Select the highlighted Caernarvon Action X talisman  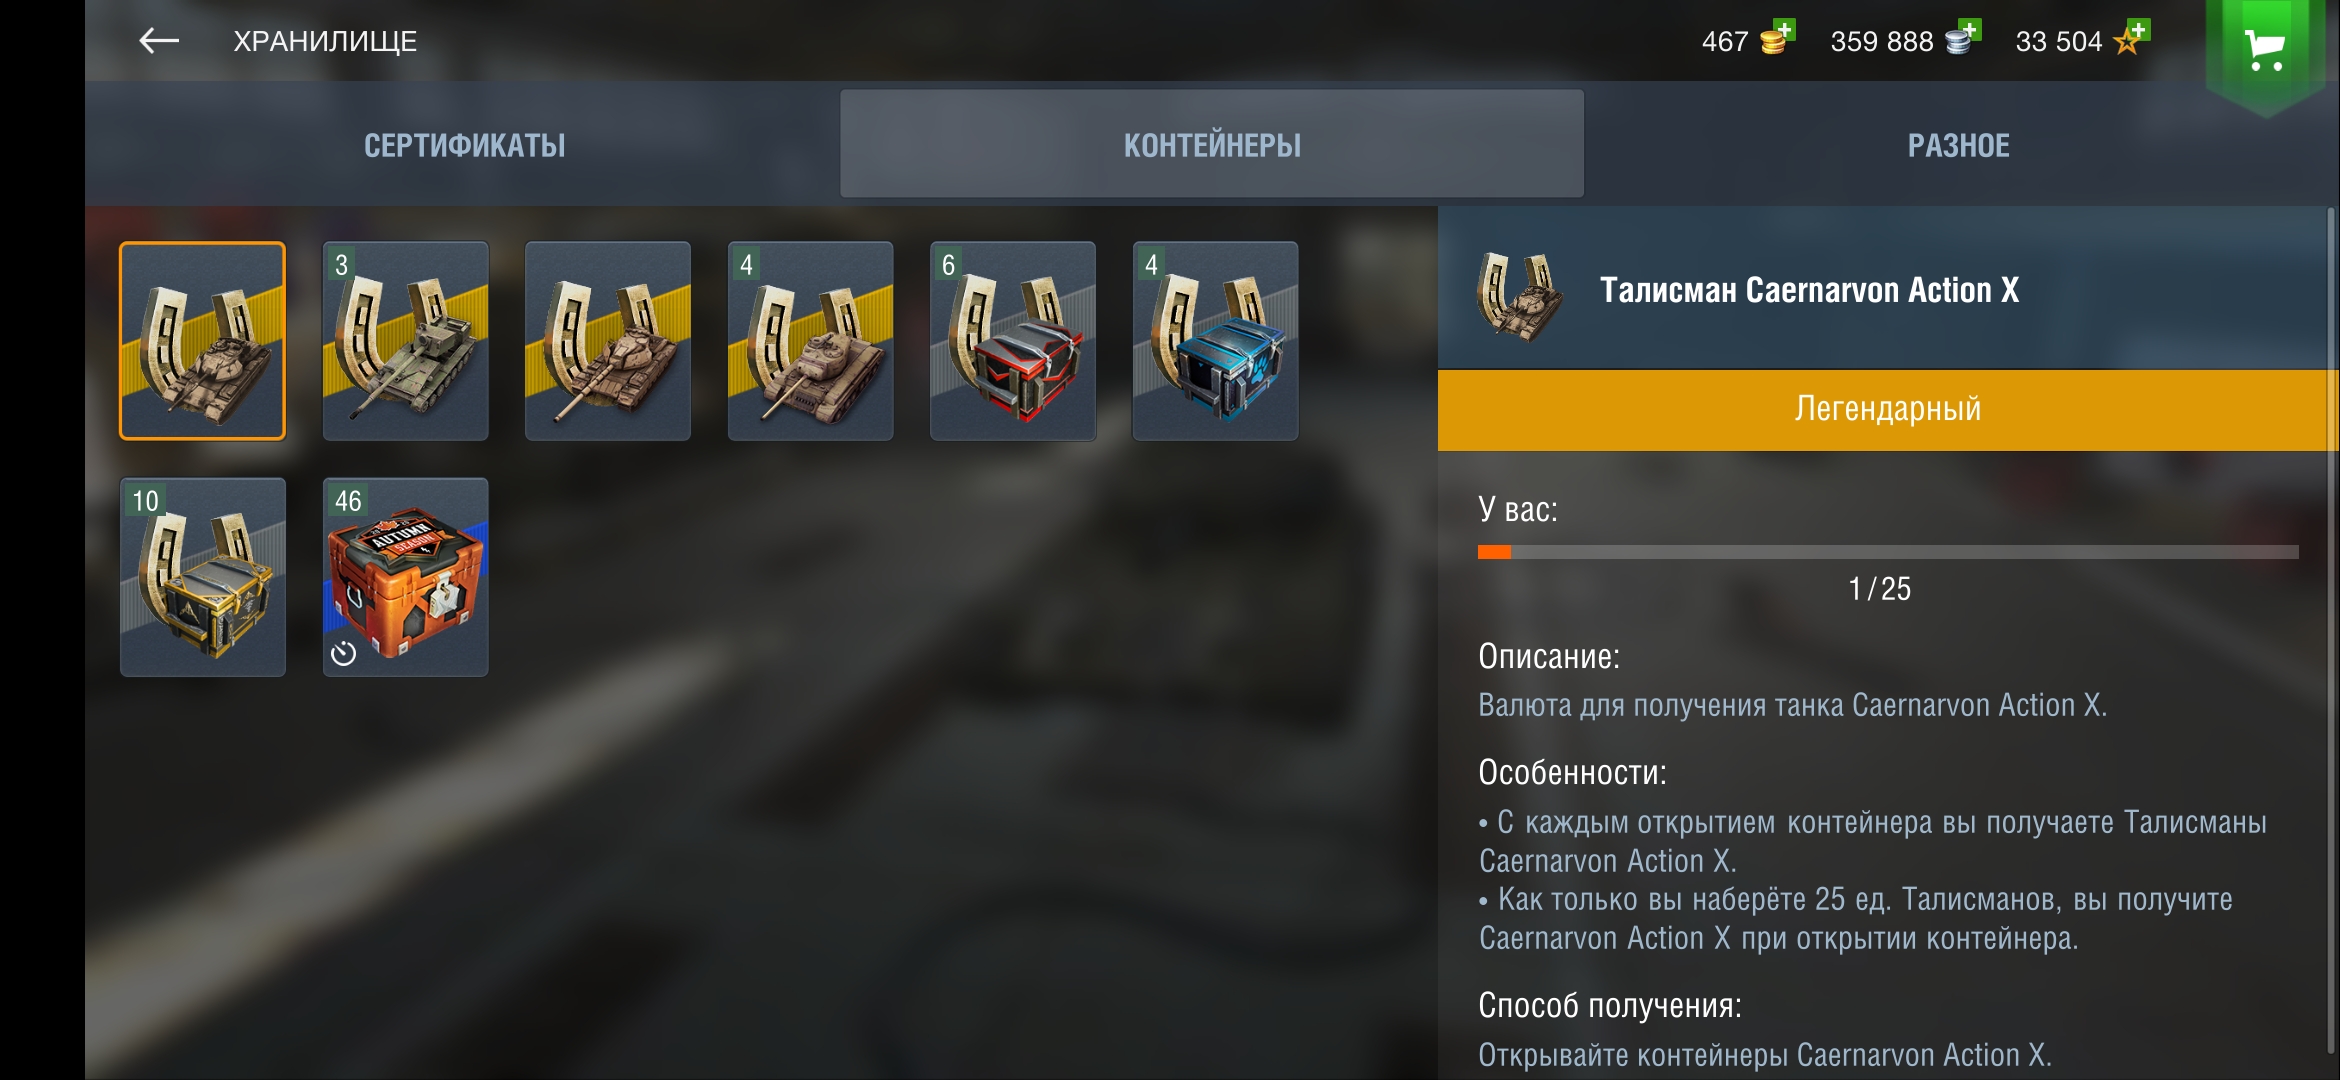coord(203,341)
